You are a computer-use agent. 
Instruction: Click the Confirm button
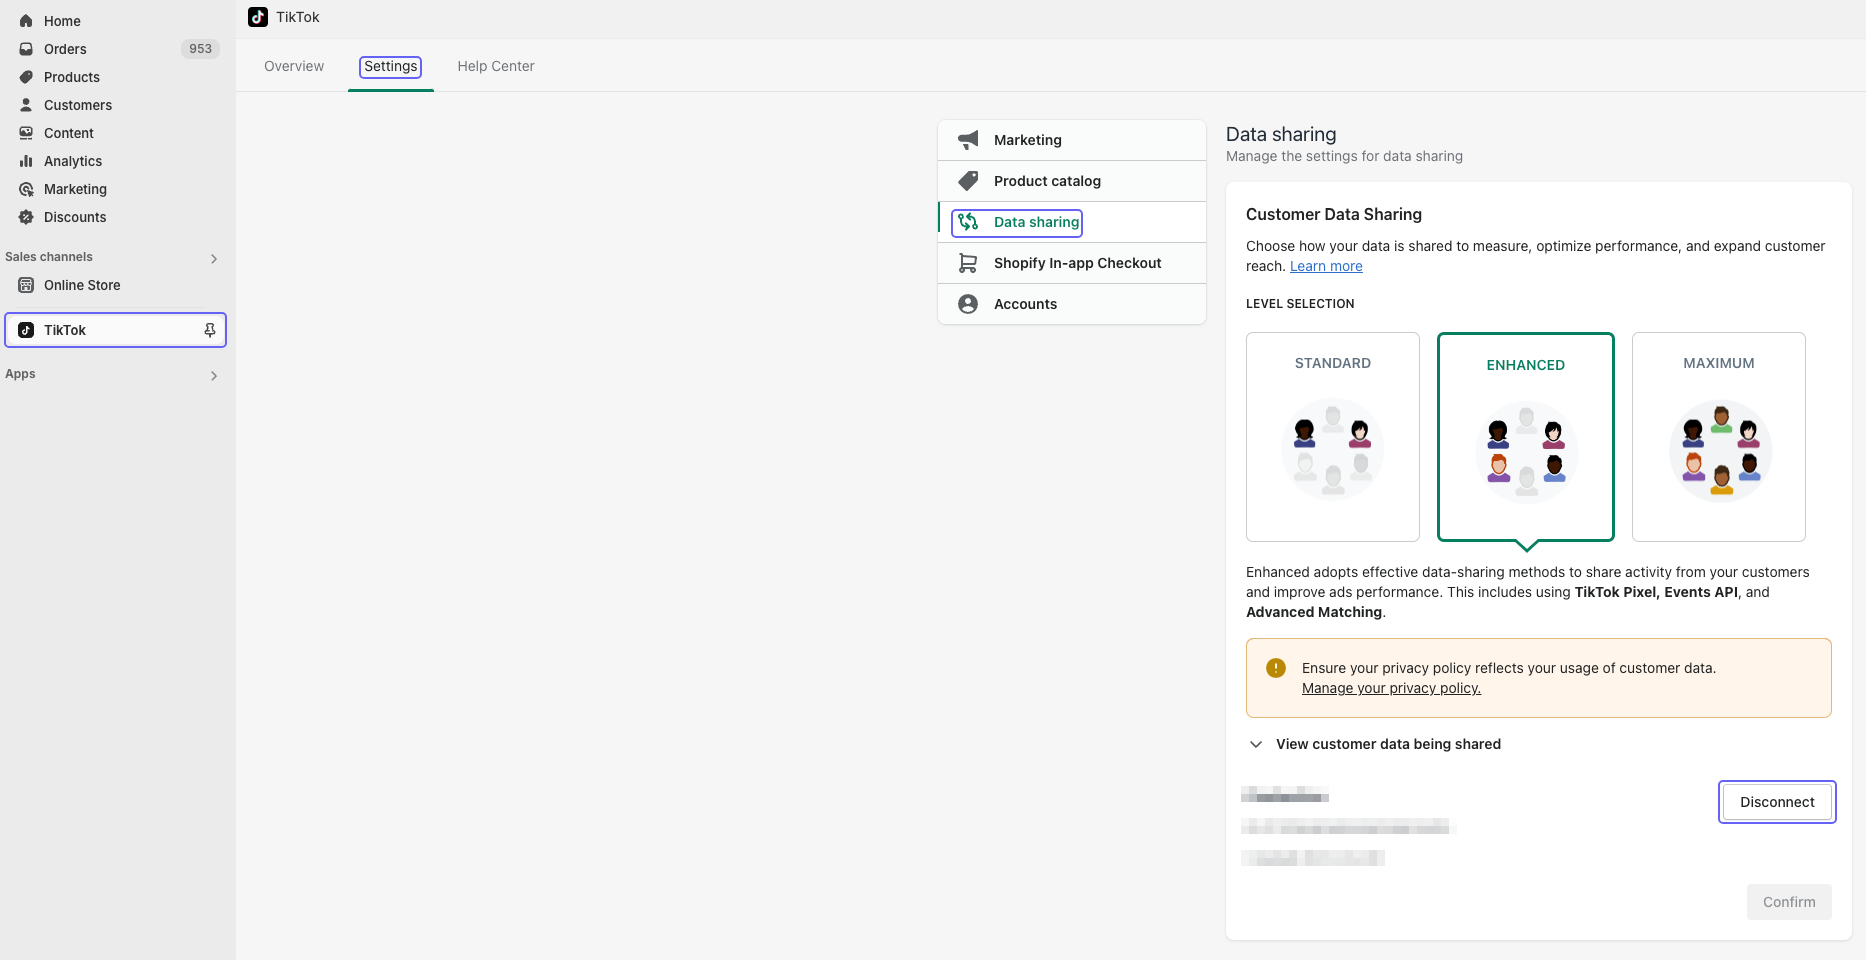click(x=1789, y=902)
